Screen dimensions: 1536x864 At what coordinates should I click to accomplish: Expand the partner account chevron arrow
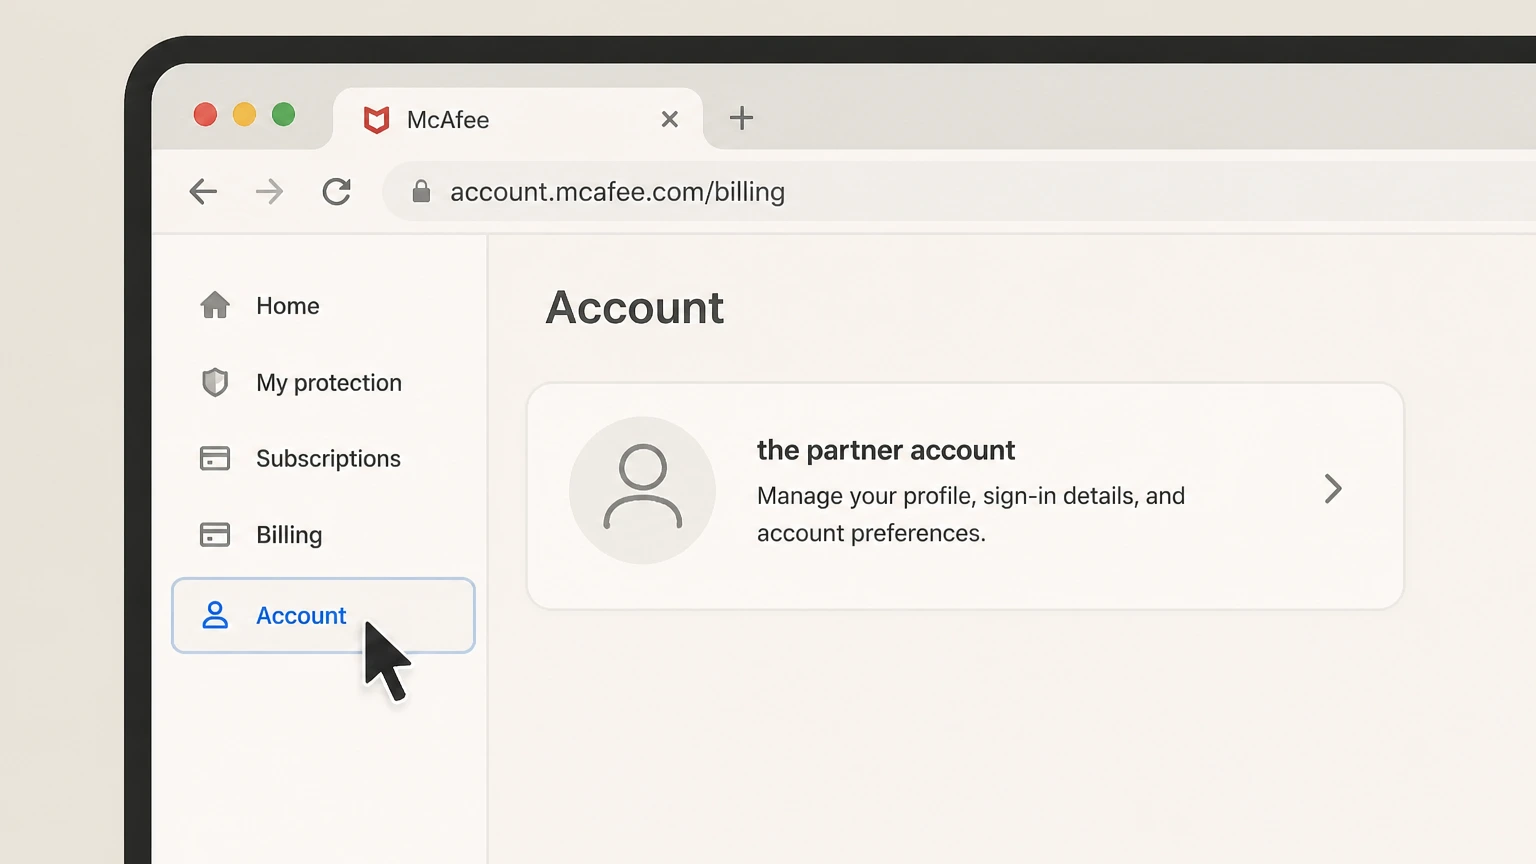[x=1333, y=489]
